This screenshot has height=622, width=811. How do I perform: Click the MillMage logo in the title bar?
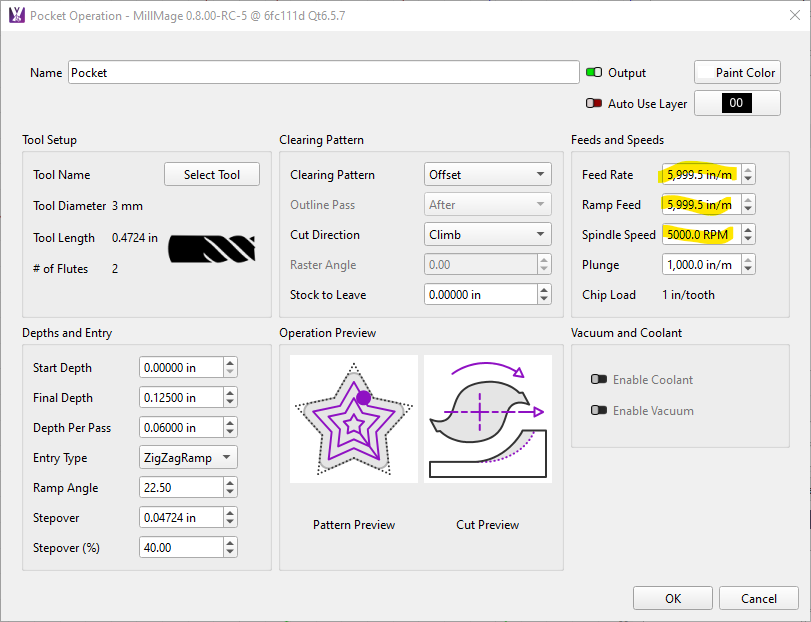click(x=15, y=15)
